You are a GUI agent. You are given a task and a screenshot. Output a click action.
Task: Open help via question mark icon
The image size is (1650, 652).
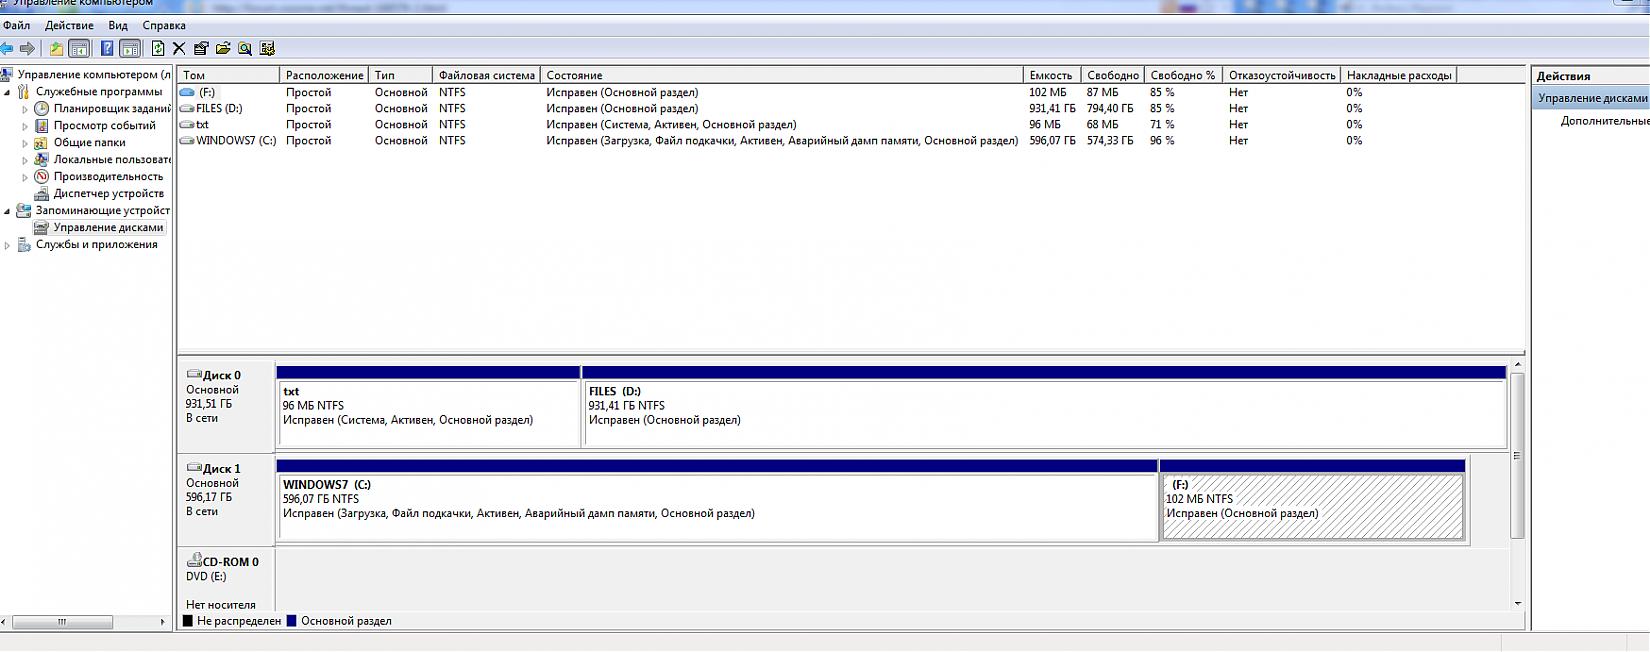(x=107, y=48)
